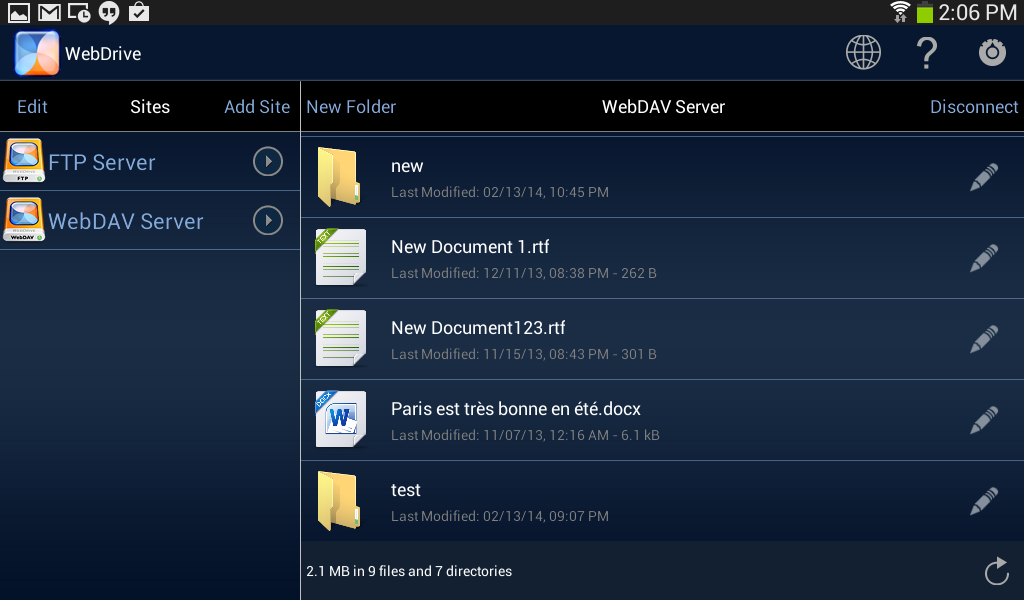Tap 'Last Modified: 02/13/14, 09:07 PM'
The height and width of the screenshot is (600, 1024).
point(500,516)
